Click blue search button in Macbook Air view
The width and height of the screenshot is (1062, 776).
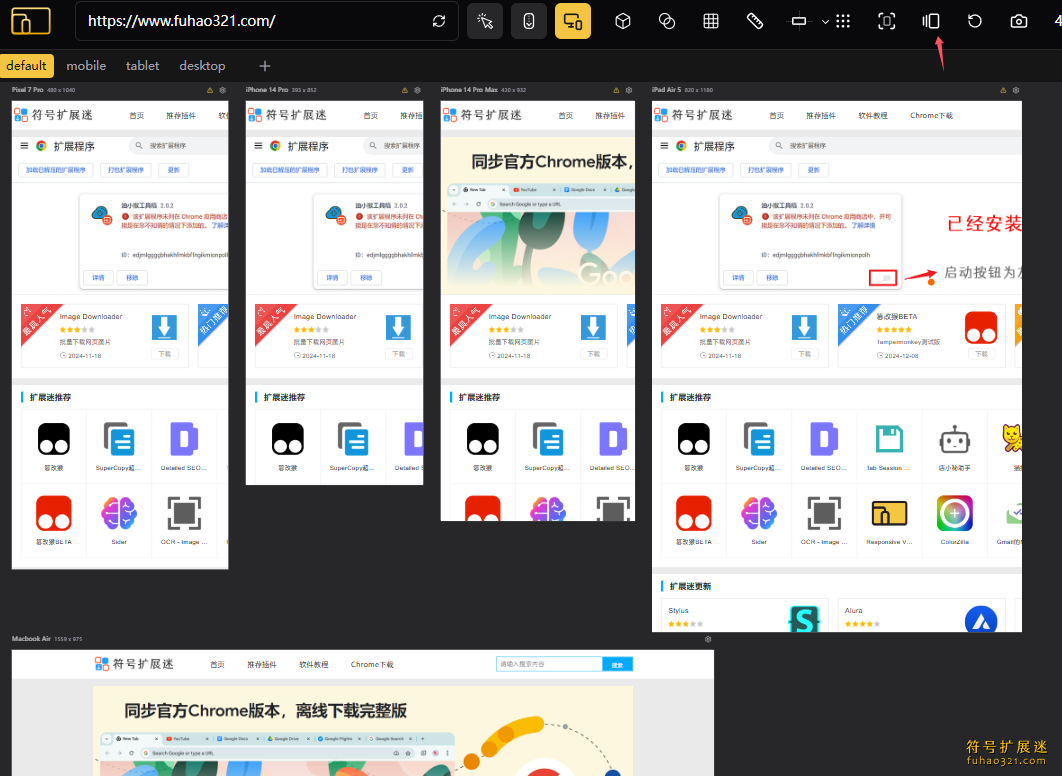(x=617, y=665)
